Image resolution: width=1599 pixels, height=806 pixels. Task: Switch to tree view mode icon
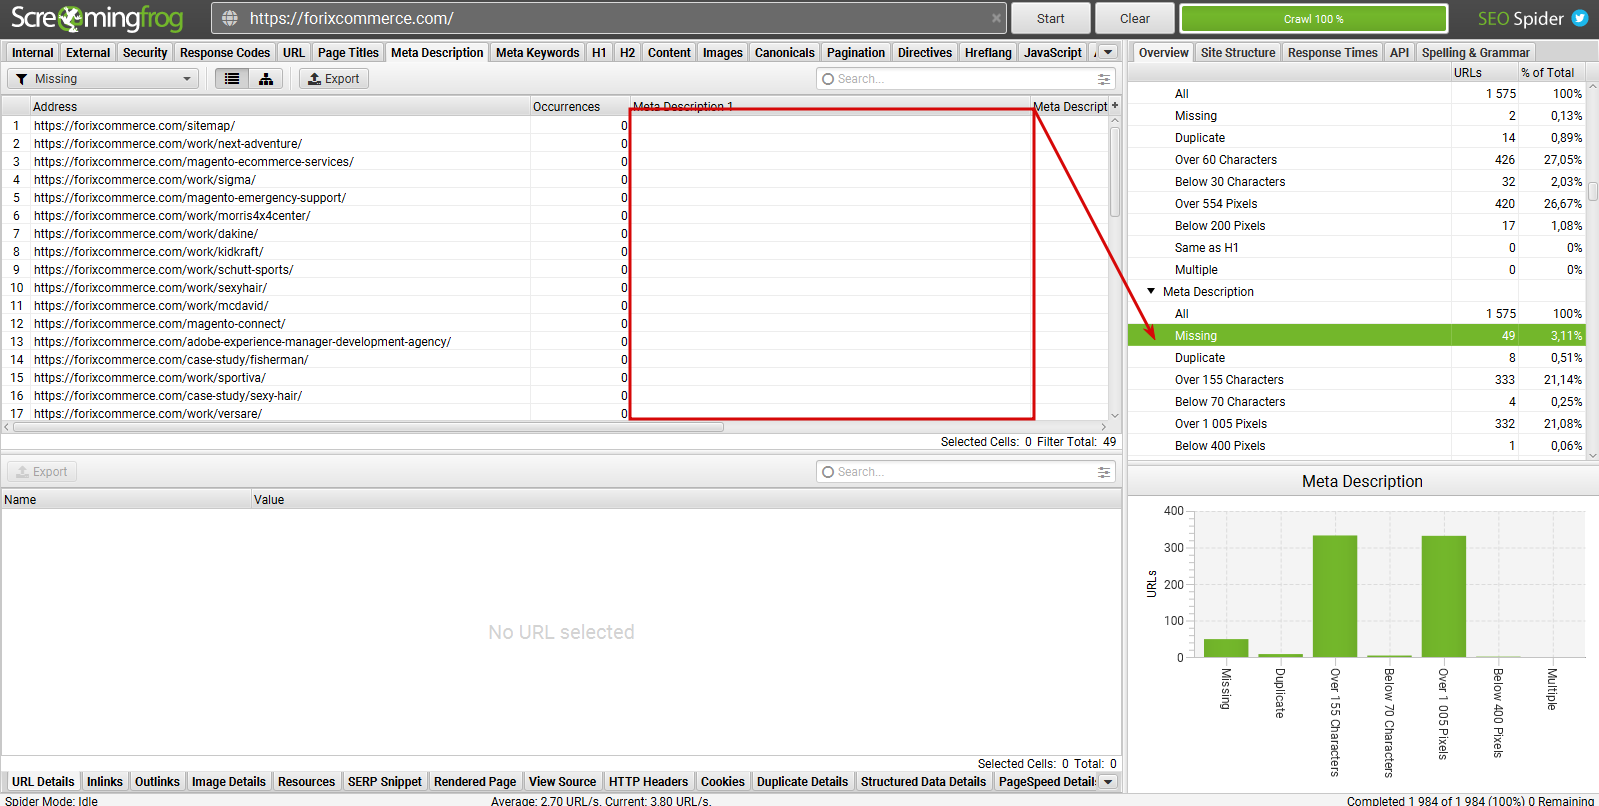click(266, 79)
